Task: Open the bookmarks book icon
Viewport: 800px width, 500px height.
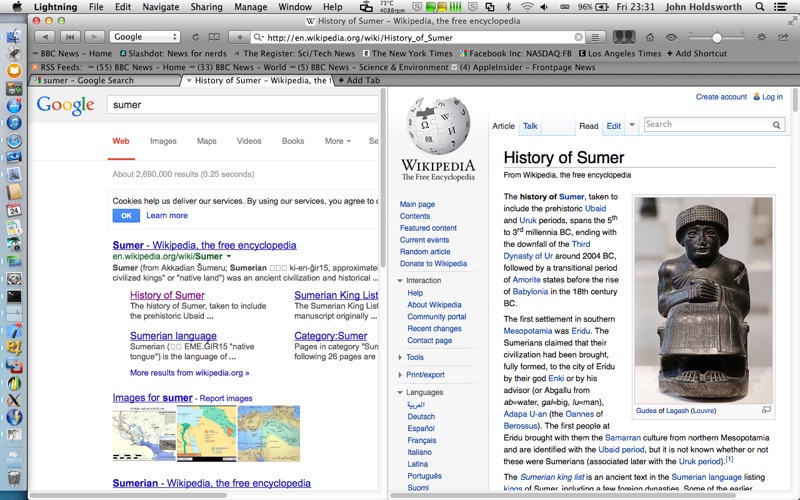Action: coord(214,37)
